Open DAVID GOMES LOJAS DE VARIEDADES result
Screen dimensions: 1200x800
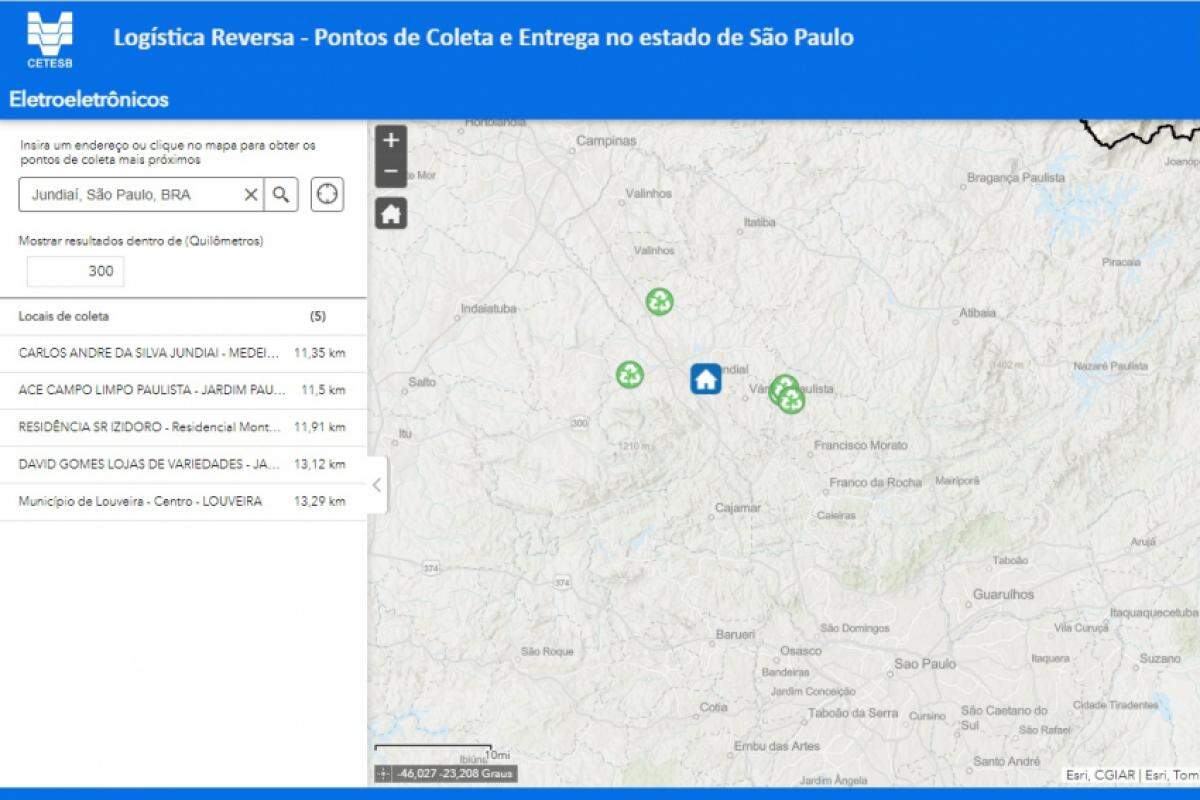click(x=183, y=464)
